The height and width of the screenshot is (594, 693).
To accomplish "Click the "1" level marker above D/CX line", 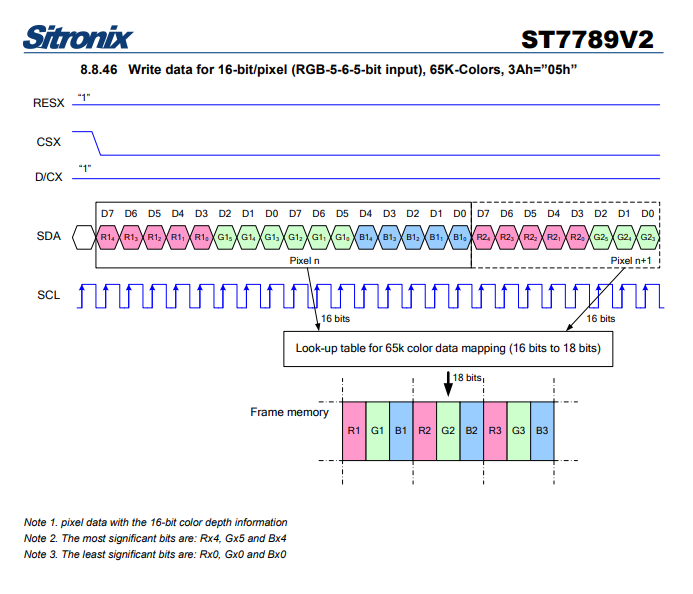I will tap(85, 168).
